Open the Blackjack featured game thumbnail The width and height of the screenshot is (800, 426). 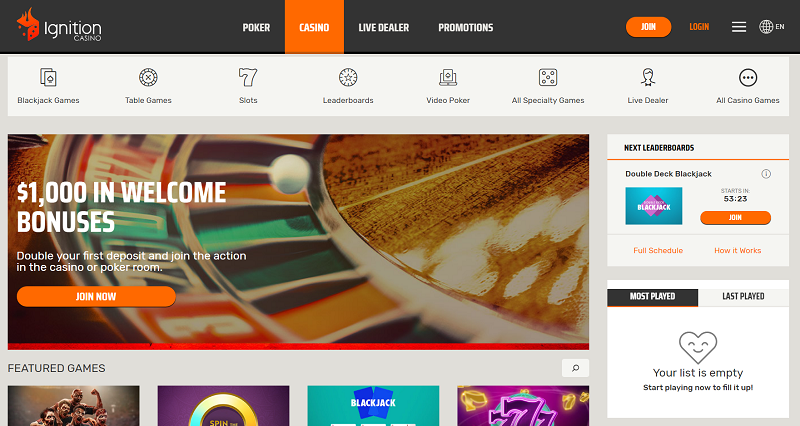point(373,406)
